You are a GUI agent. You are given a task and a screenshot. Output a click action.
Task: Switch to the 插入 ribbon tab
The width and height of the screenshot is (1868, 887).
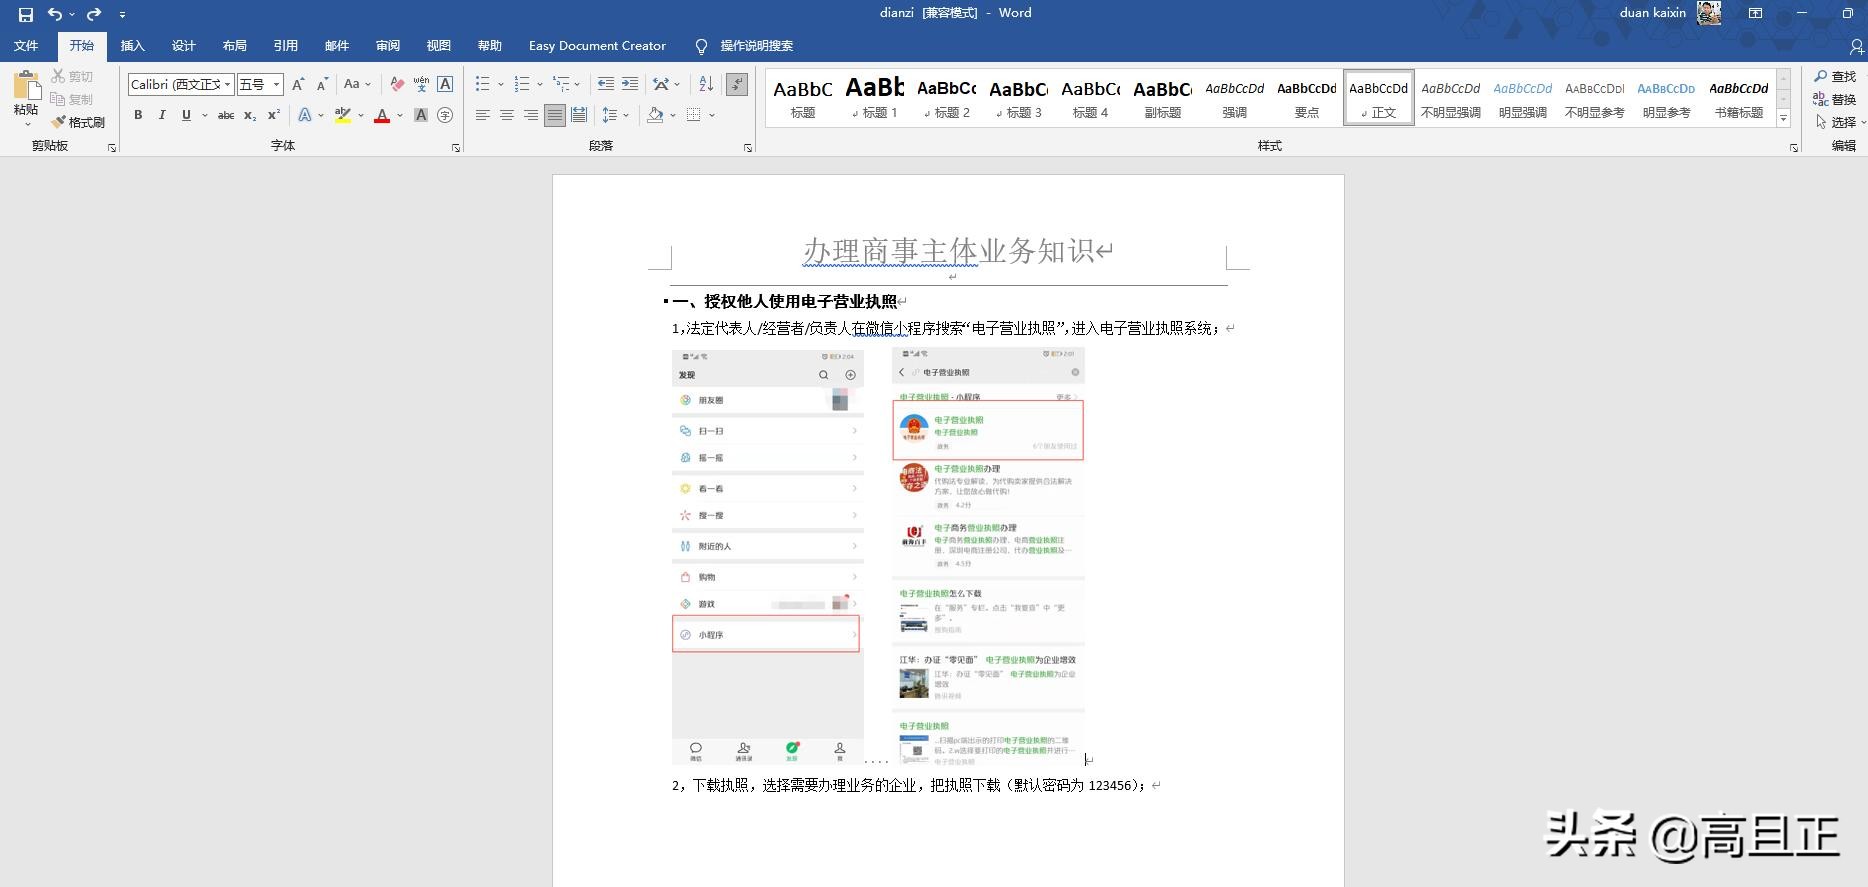(132, 46)
